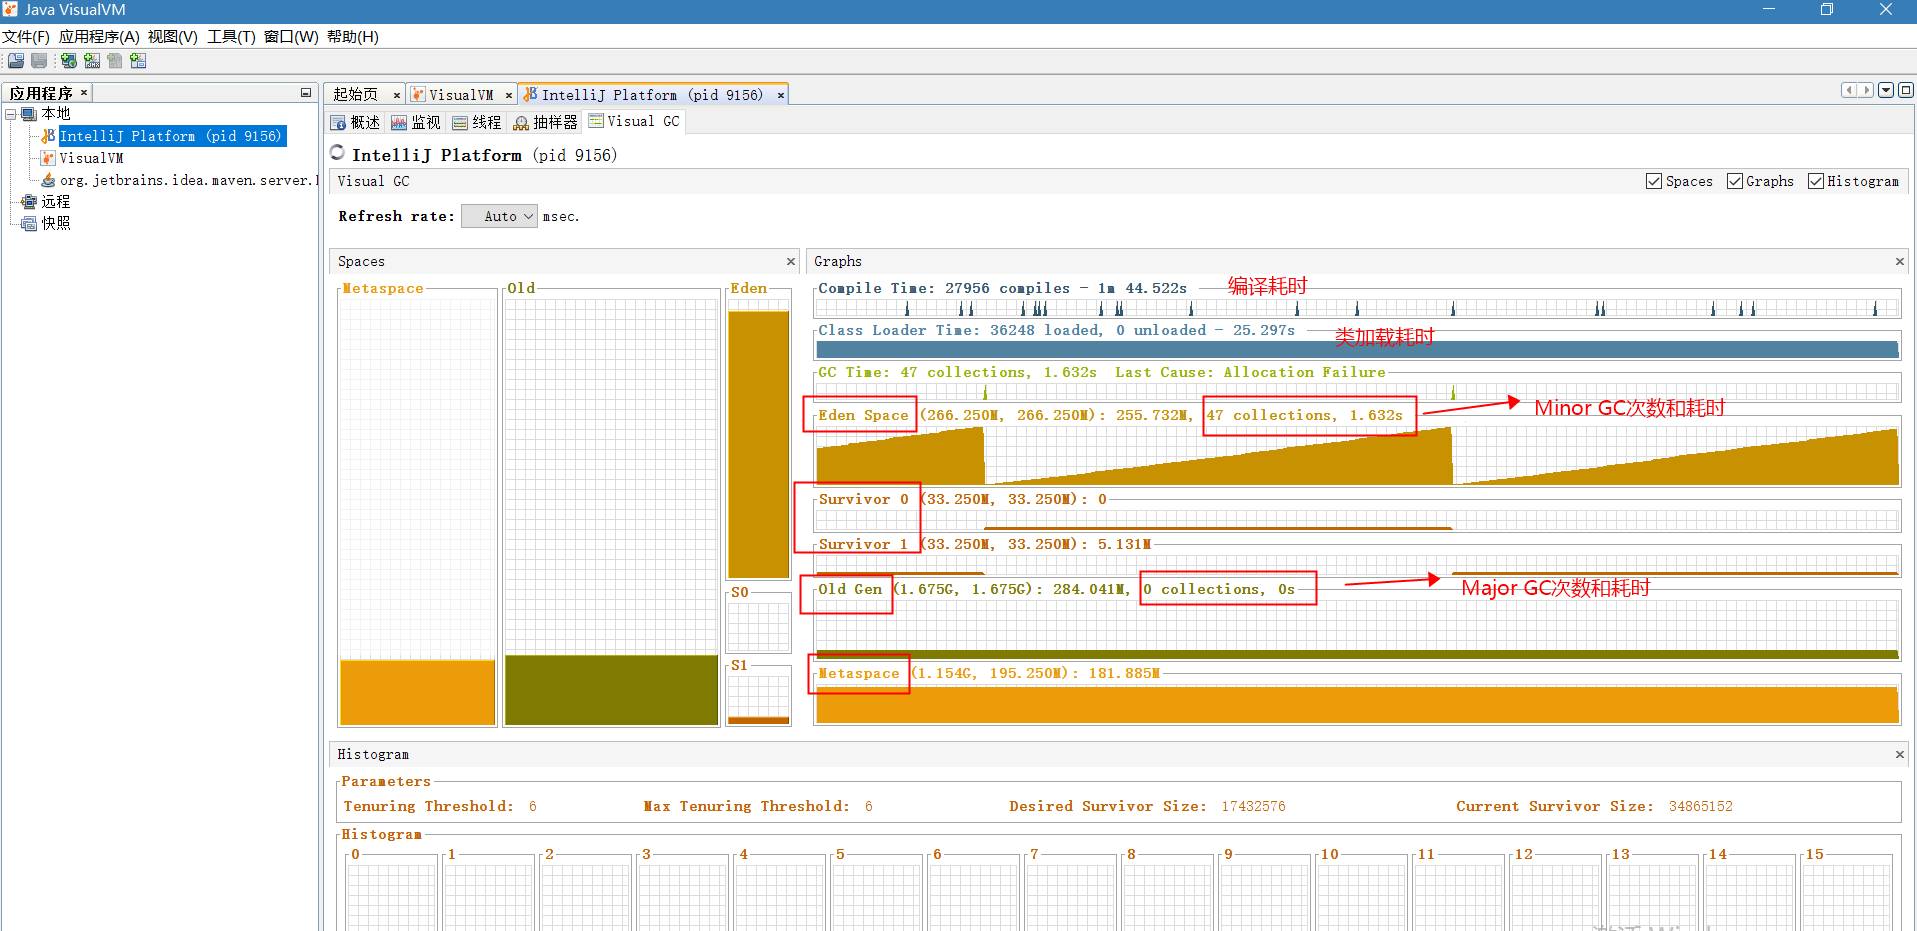The height and width of the screenshot is (931, 1917).
Task: Select VisualVM in the applications tree
Action: (91, 158)
